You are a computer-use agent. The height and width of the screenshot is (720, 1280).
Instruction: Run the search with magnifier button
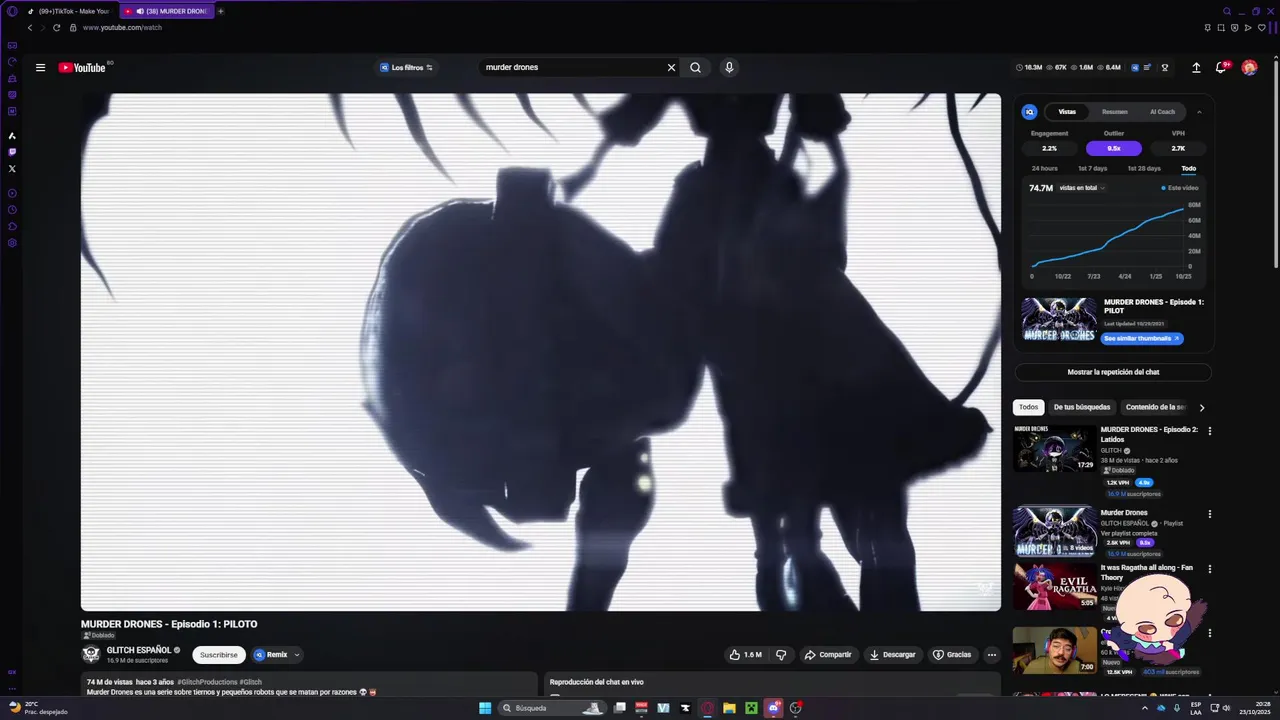point(695,68)
